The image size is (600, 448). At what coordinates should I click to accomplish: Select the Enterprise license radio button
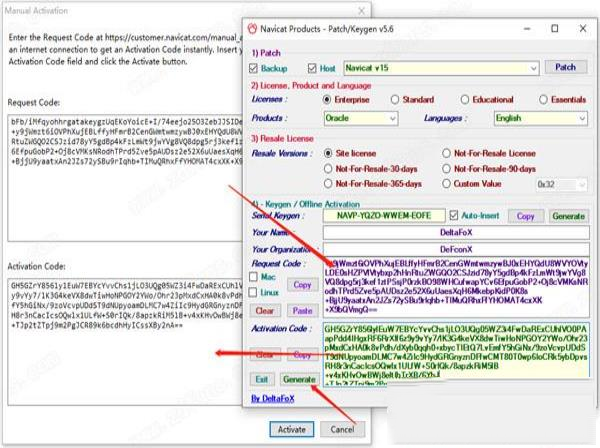click(327, 100)
